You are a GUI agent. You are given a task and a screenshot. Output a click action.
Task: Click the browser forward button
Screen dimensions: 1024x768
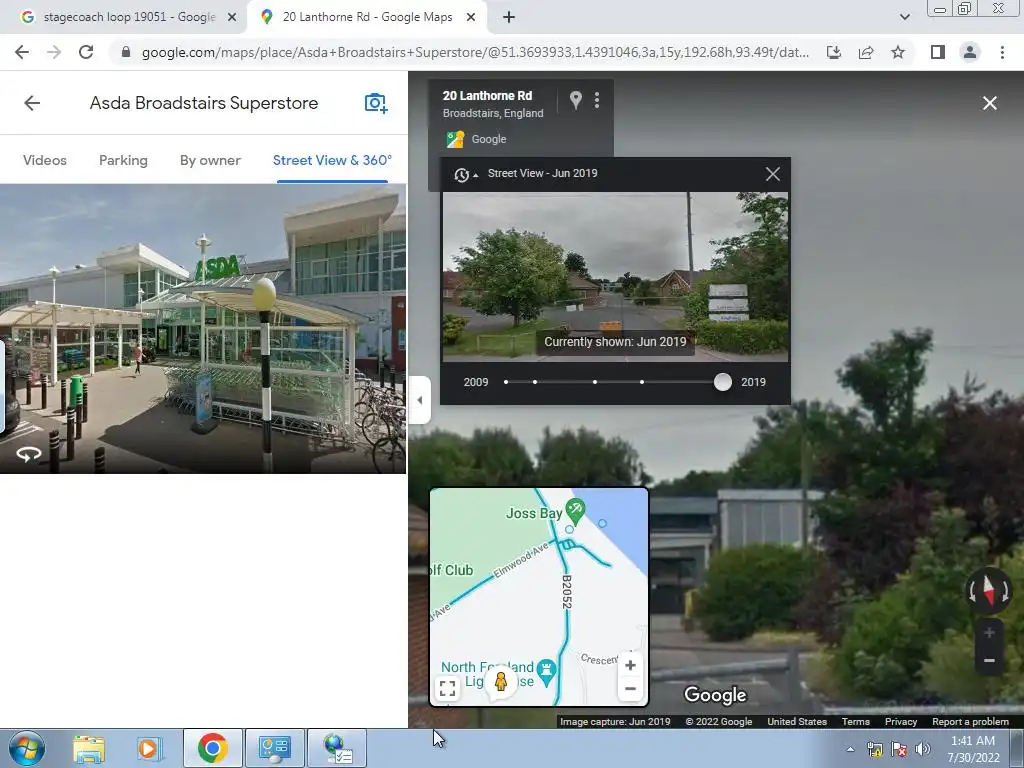[x=54, y=52]
